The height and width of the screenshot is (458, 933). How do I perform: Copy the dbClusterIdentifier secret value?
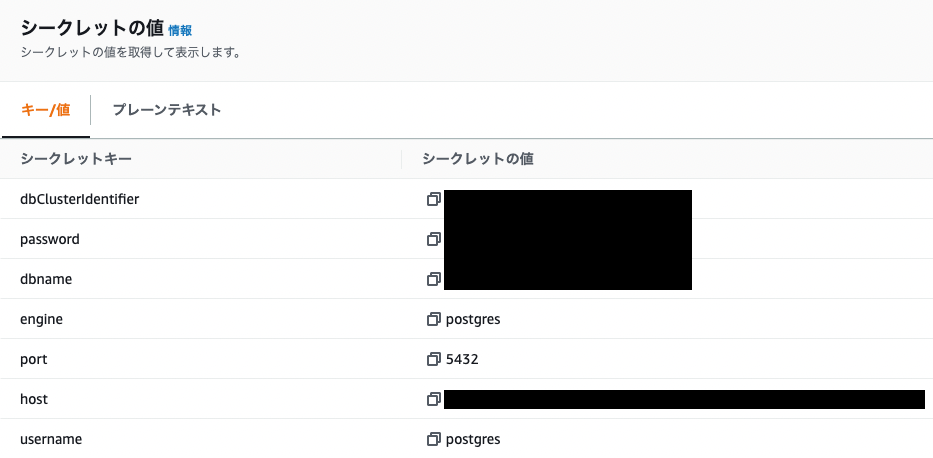coord(433,199)
